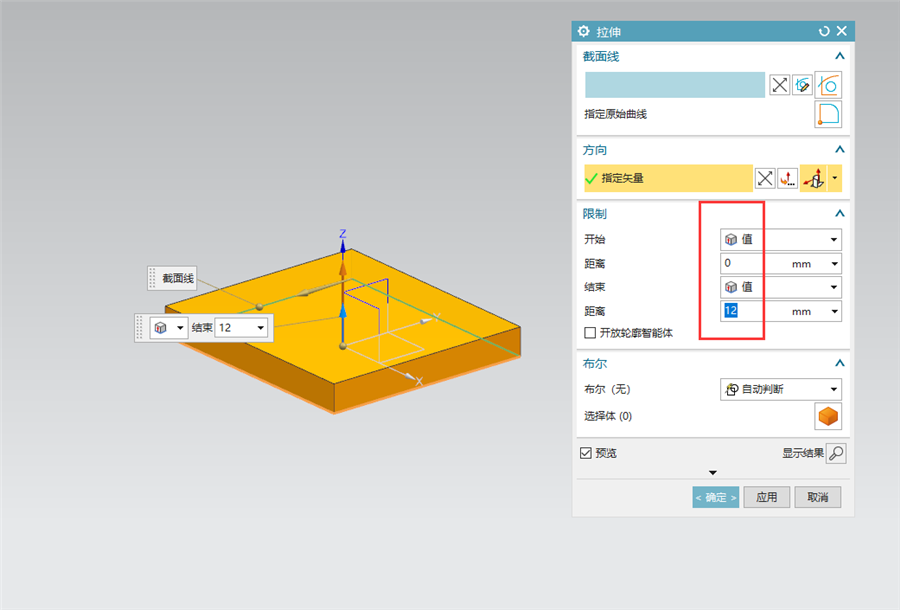Viewport: 900px width, 610px height.
Task: Click the inferred vector icon in 方向 row
Action: tap(814, 178)
